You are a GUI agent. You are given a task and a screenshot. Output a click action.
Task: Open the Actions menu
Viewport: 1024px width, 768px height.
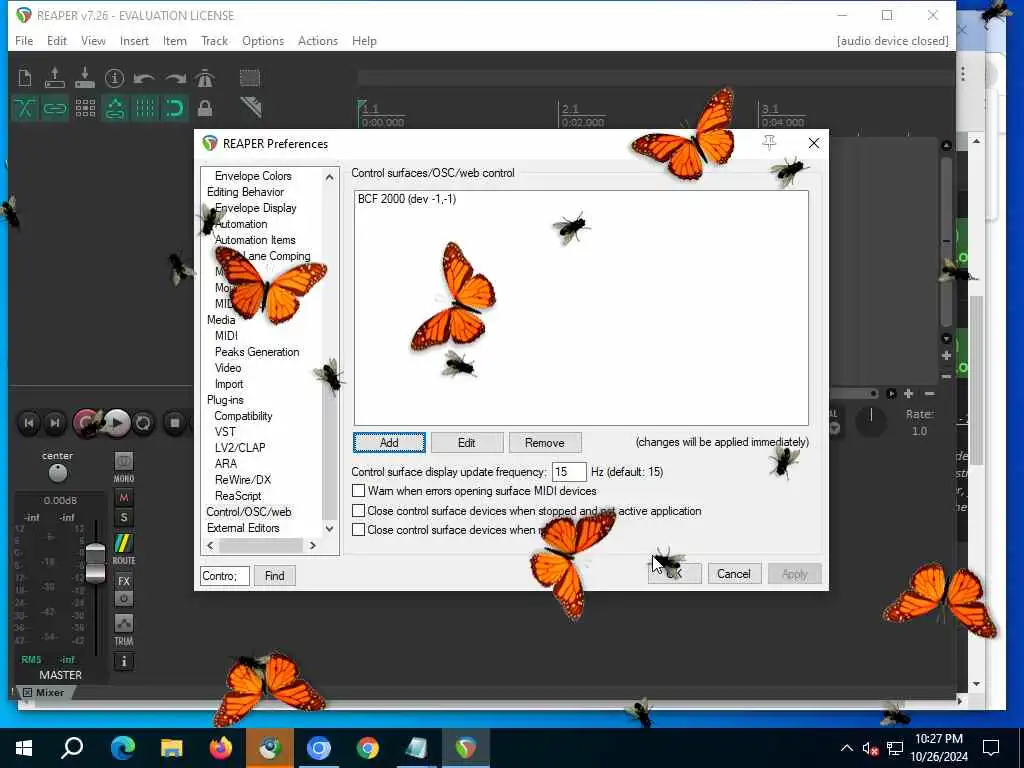(x=318, y=40)
